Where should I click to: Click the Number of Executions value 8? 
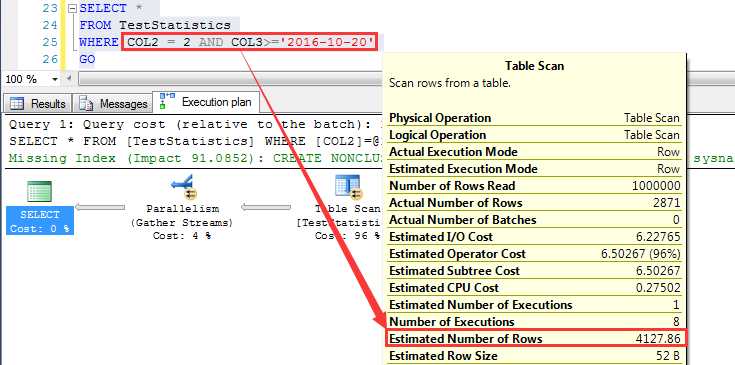pyautogui.click(x=676, y=322)
